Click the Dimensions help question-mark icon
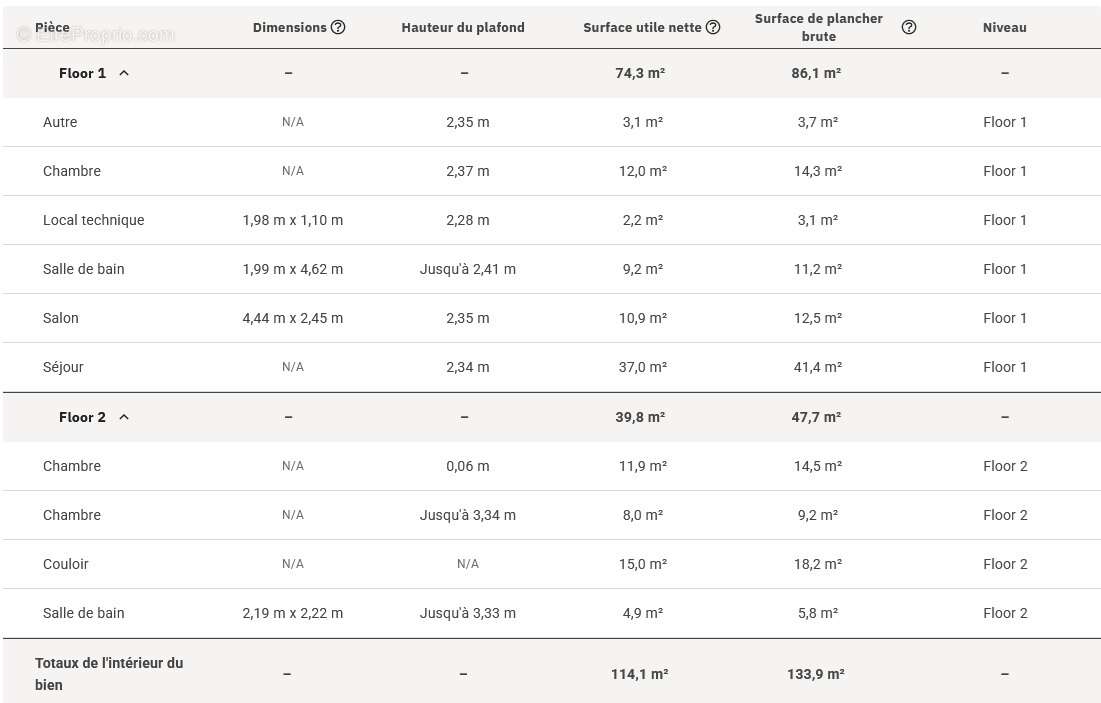1101x703 pixels. point(338,27)
